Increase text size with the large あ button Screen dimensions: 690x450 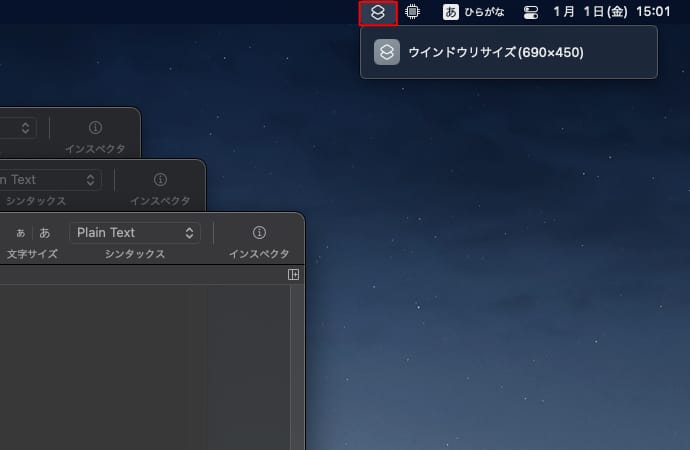(44, 233)
